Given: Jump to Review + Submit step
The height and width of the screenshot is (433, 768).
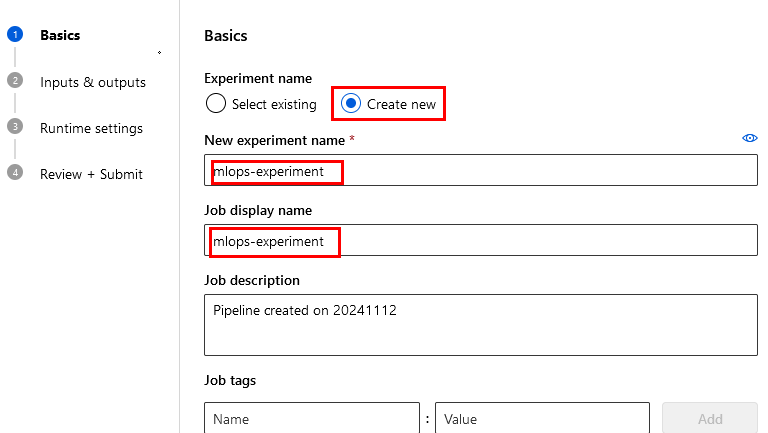Looking at the screenshot, I should click(x=91, y=174).
